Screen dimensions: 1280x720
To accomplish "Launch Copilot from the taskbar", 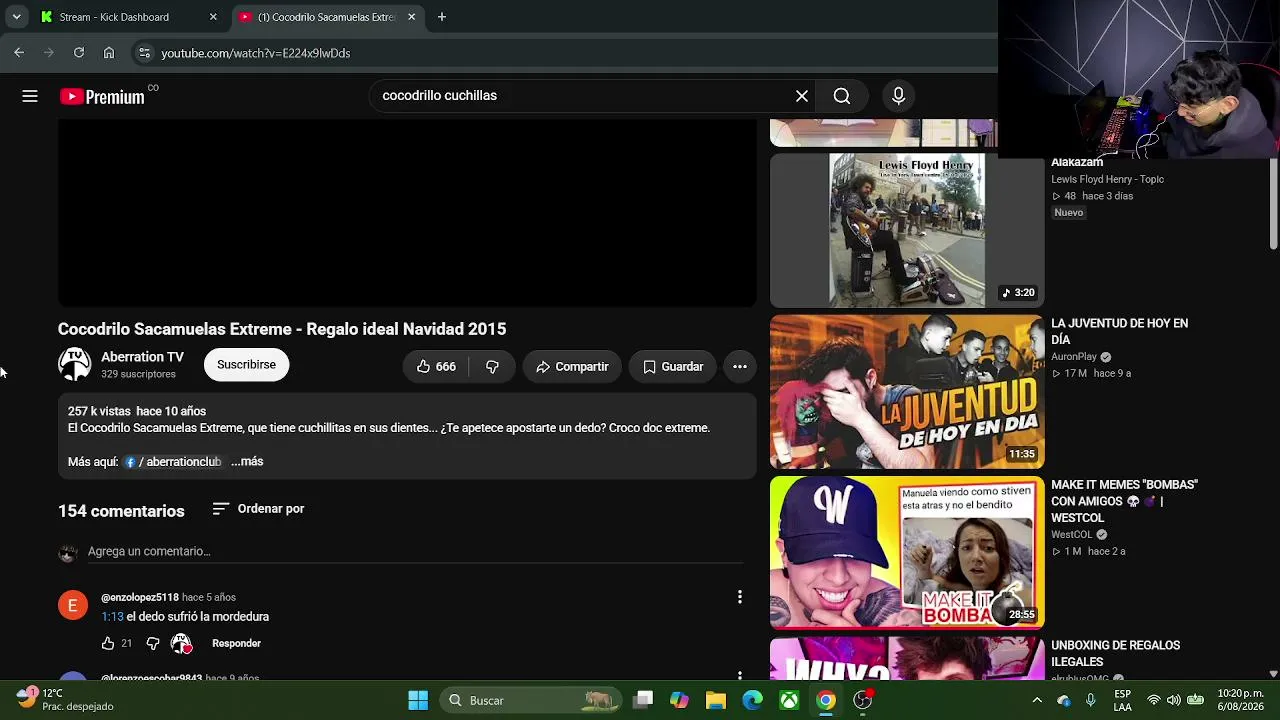I will point(679,700).
